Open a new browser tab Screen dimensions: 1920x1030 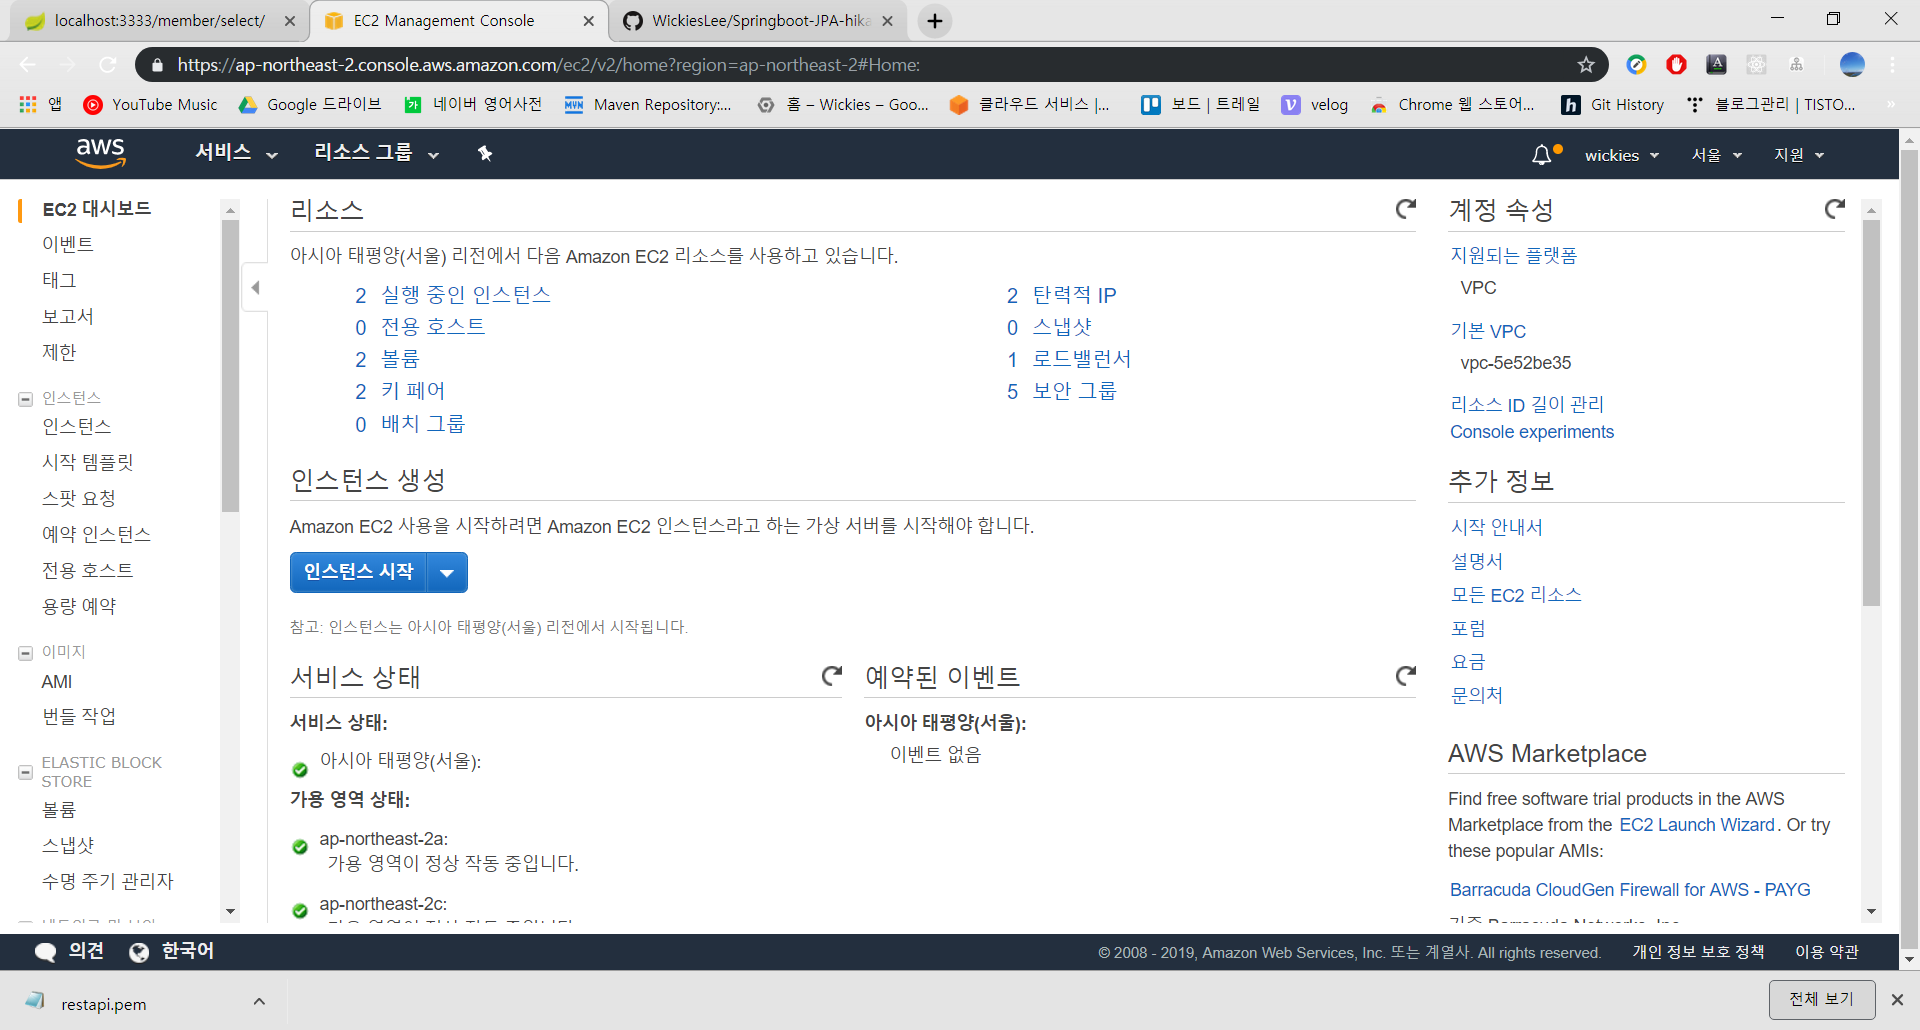click(x=935, y=21)
